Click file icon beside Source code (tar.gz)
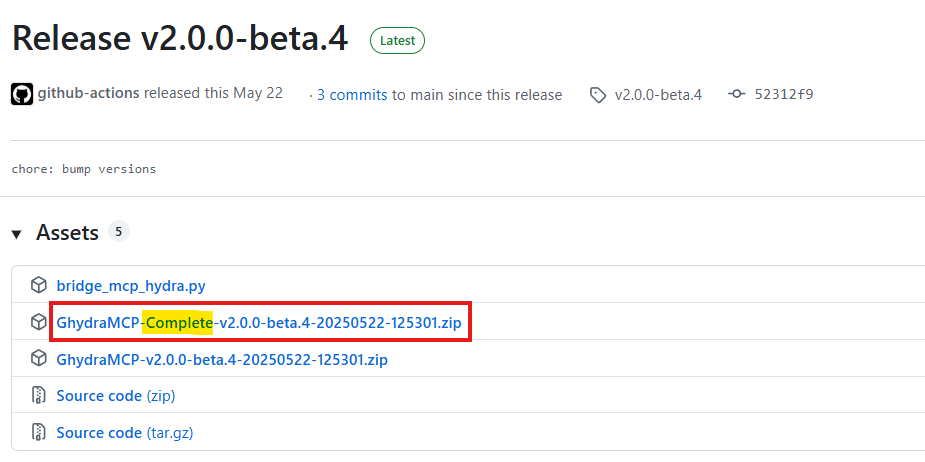 (x=39, y=432)
